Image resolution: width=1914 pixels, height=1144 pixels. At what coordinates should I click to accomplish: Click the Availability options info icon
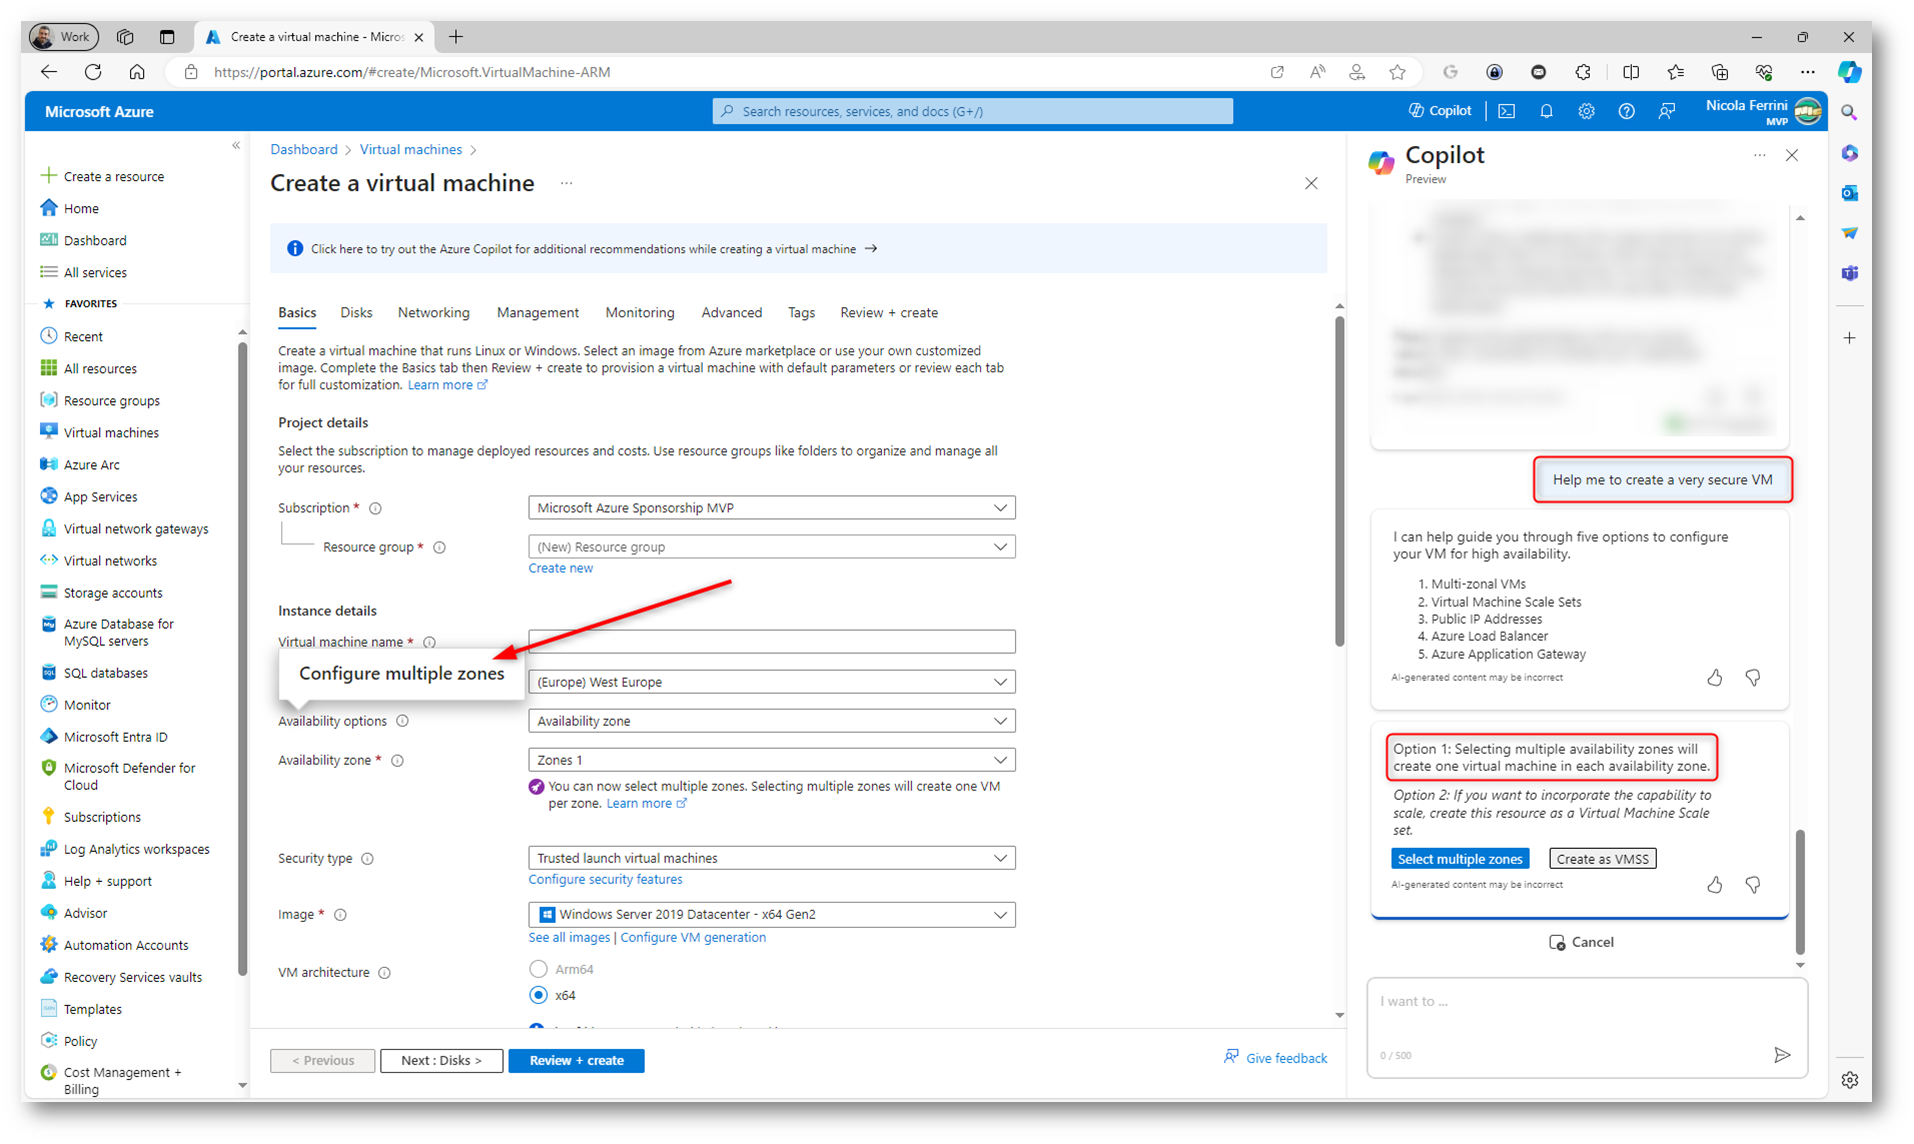tap(402, 721)
